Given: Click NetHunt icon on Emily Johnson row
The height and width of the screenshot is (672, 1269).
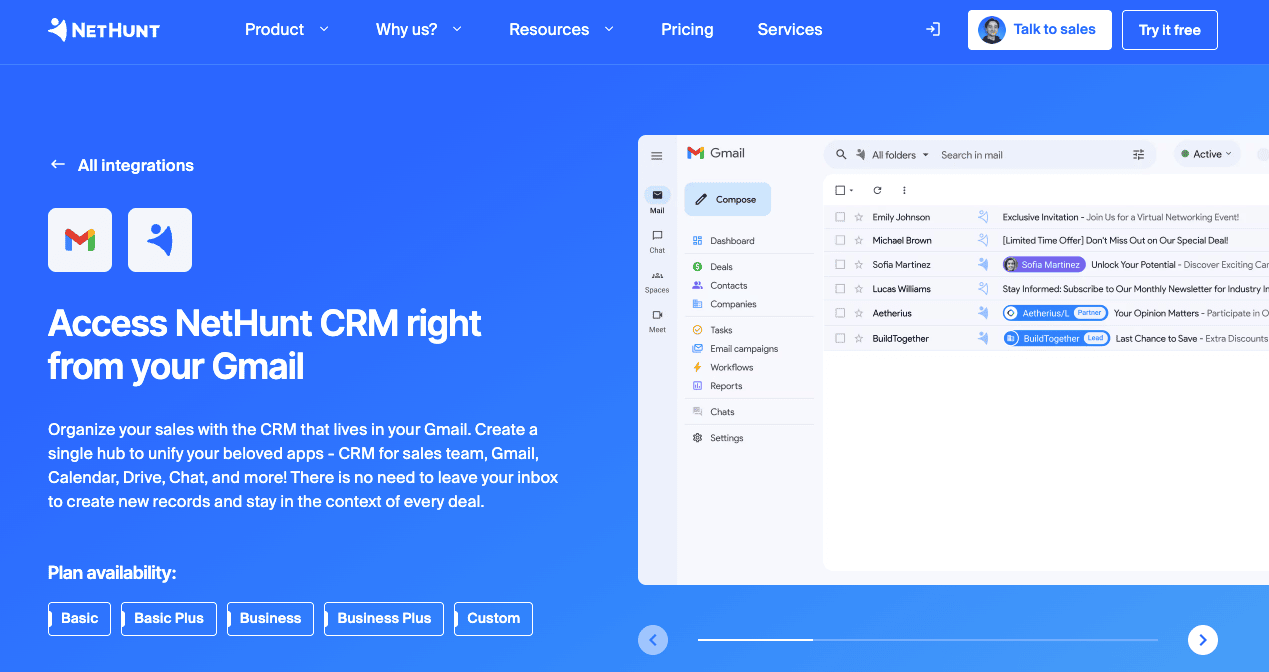Looking at the screenshot, I should (983, 217).
